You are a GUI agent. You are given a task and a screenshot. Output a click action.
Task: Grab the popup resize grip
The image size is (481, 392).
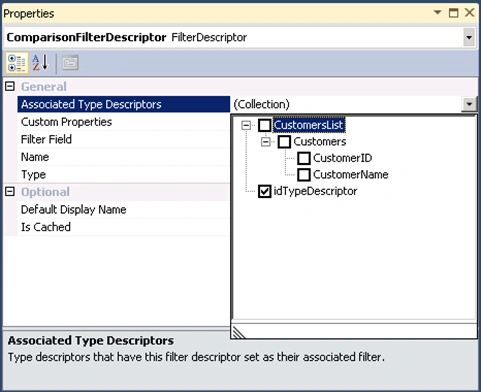point(239,332)
